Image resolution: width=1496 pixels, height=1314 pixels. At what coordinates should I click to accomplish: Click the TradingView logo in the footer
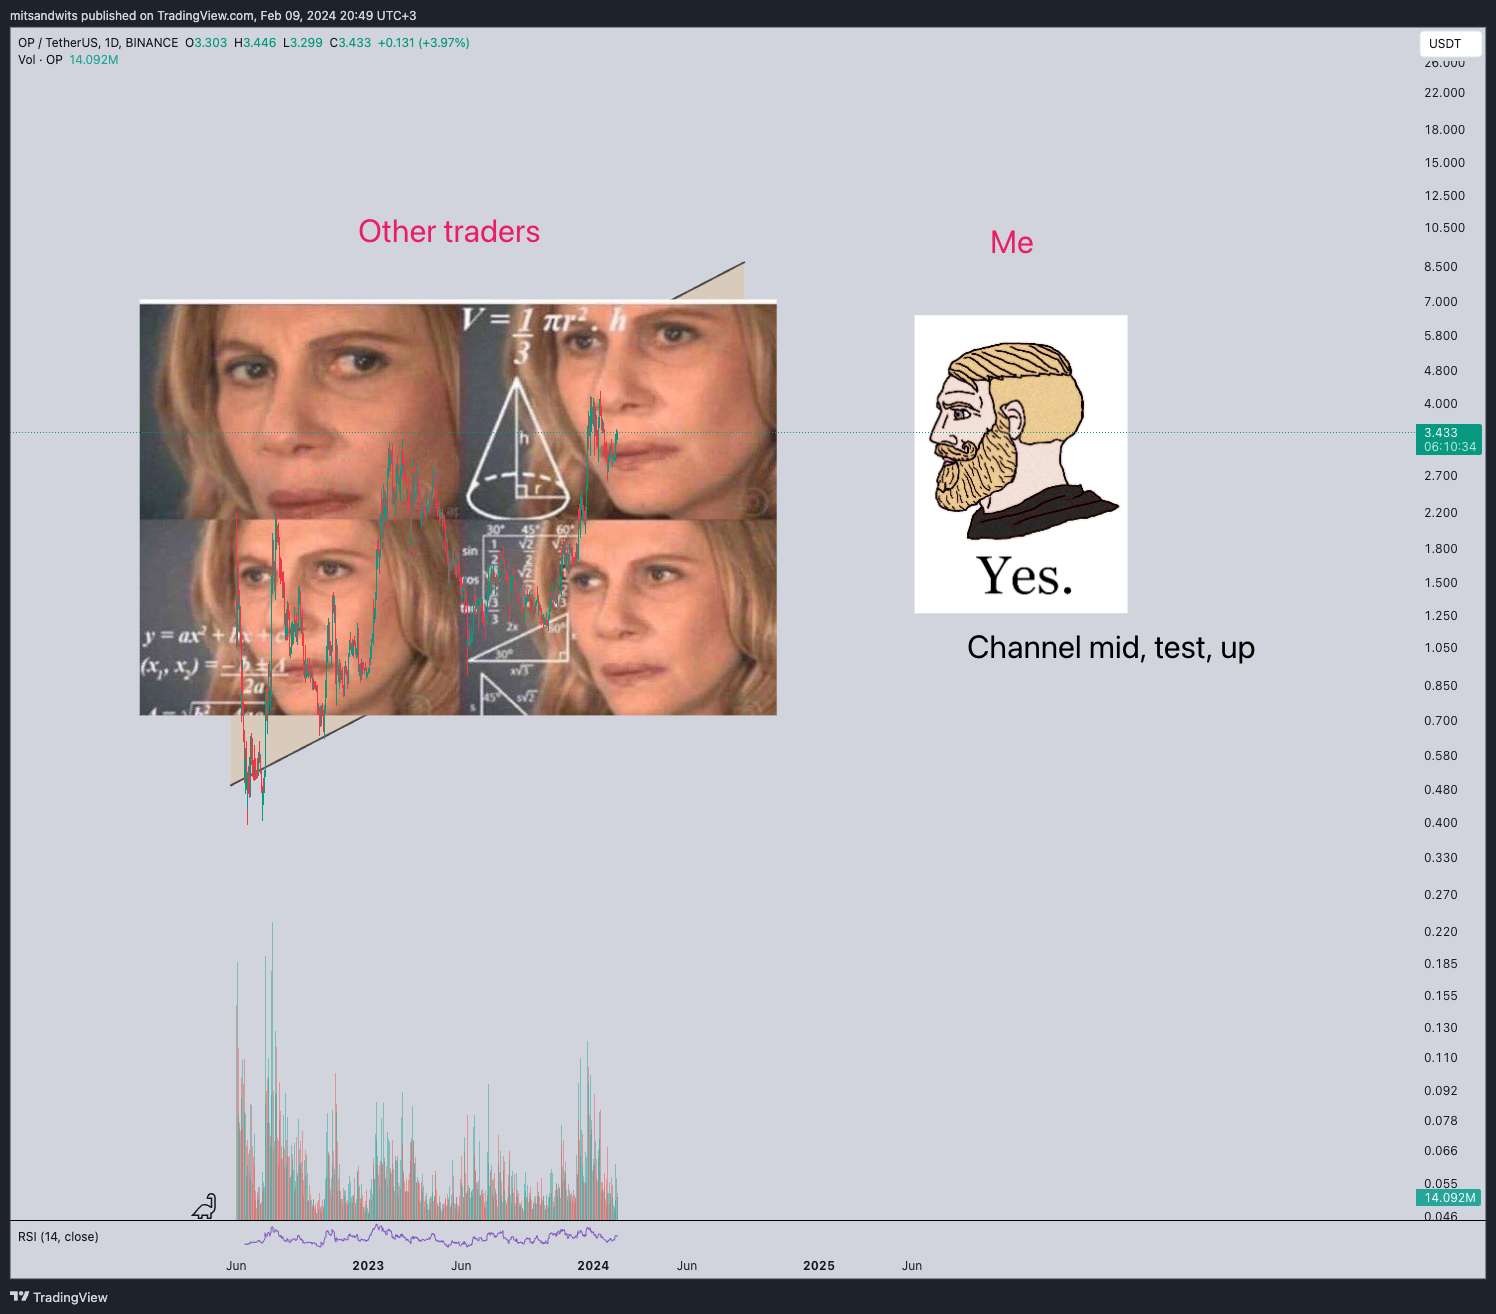click(59, 1297)
